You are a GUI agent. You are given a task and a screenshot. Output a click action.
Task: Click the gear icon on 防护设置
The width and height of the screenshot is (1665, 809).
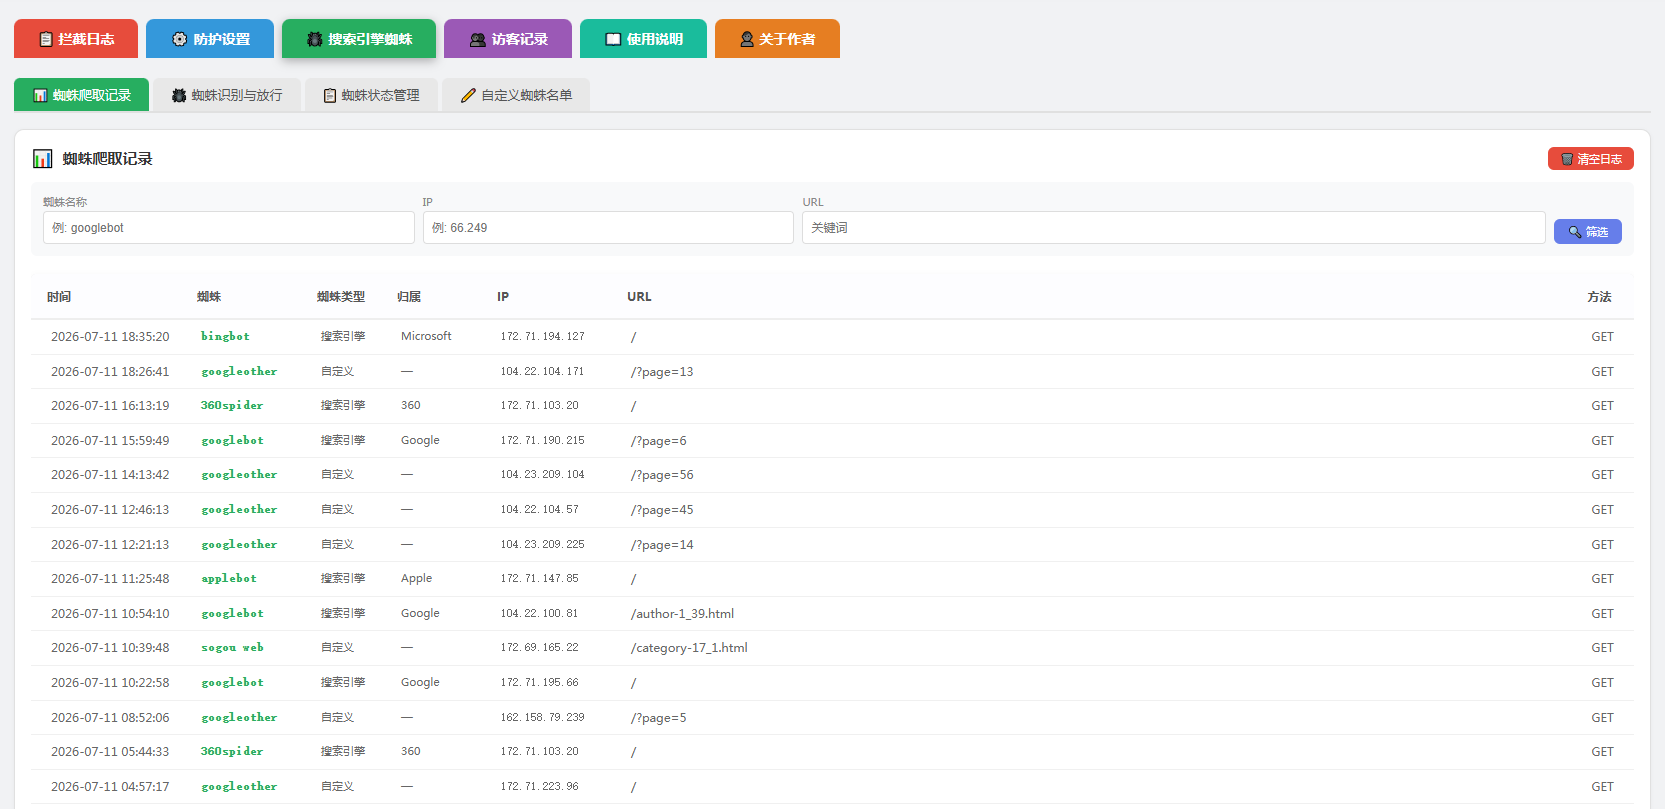(180, 39)
